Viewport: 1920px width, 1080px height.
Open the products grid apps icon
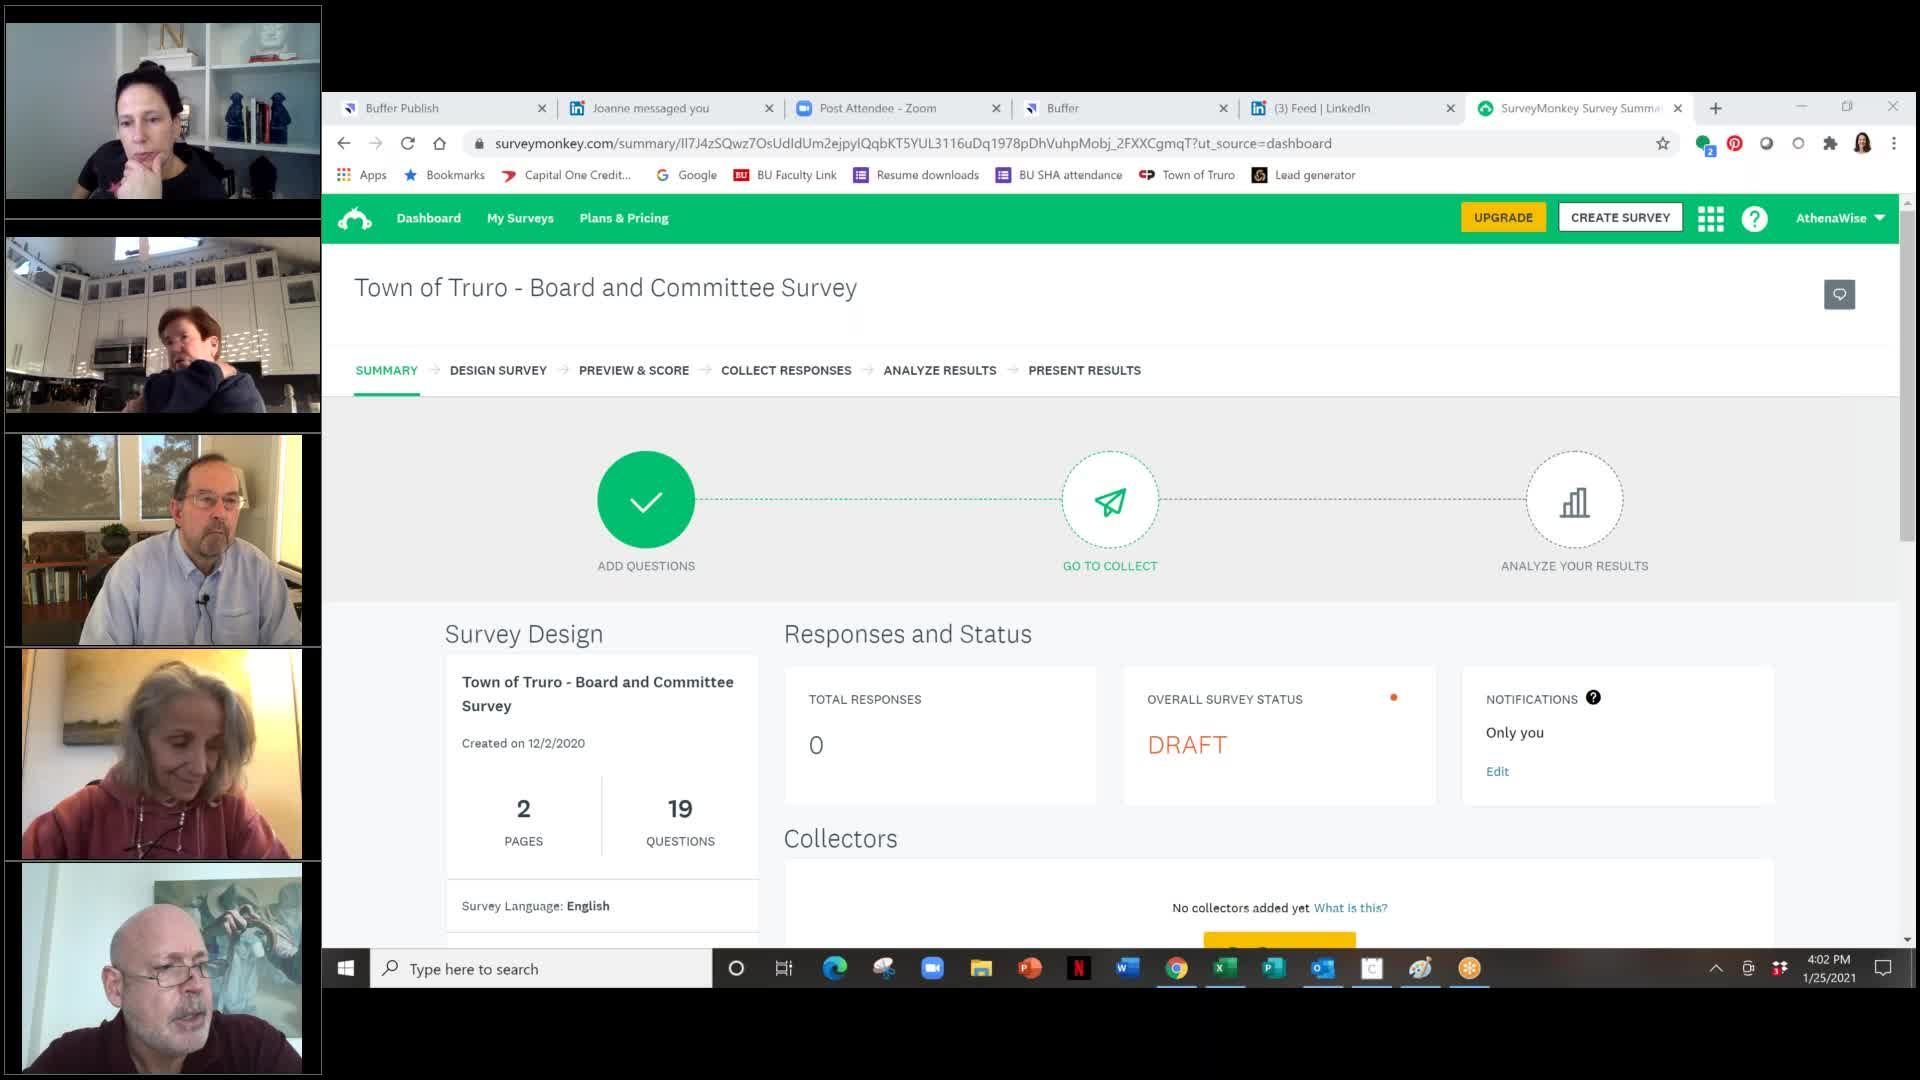pyautogui.click(x=1710, y=218)
